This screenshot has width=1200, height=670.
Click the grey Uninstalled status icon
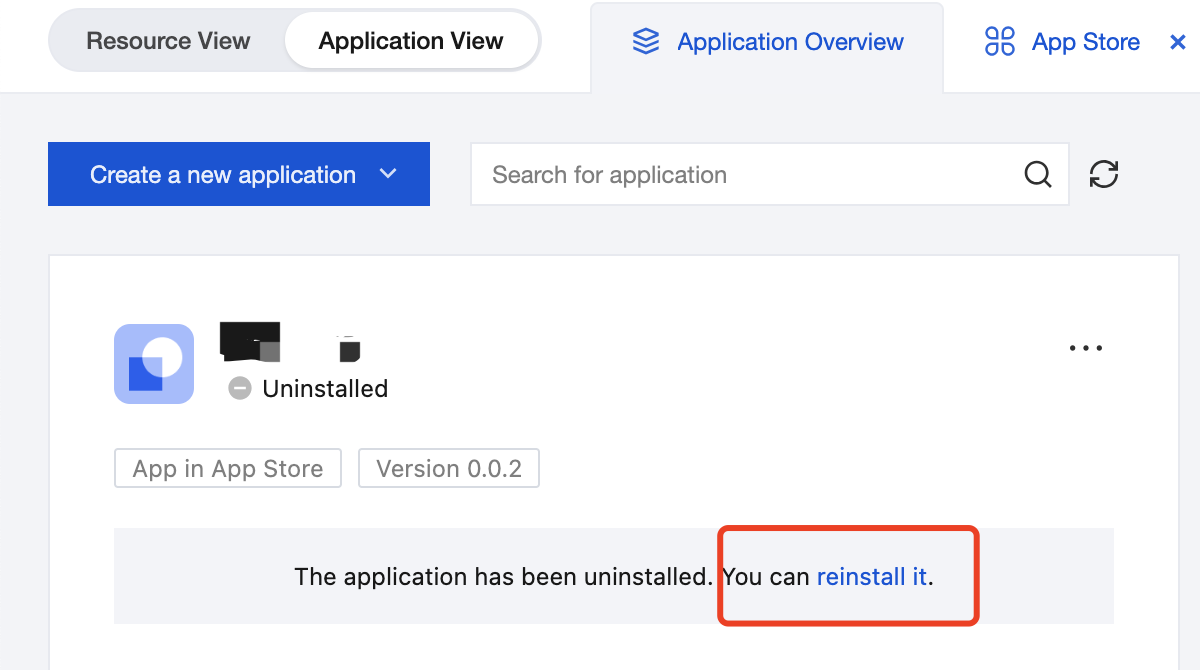[x=240, y=388]
